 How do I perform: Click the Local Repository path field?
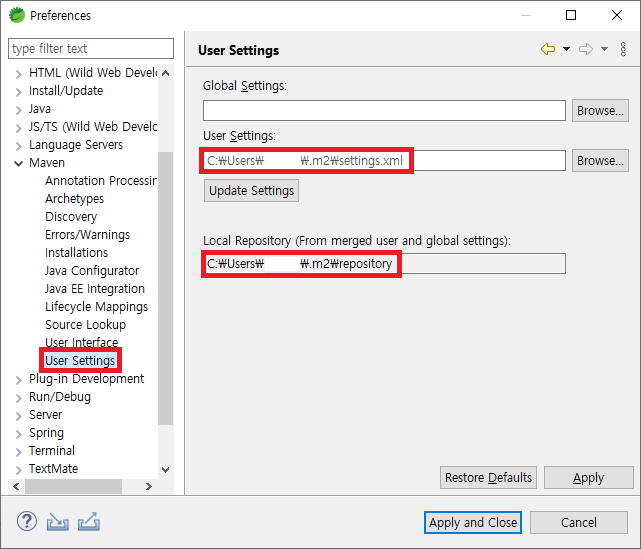pyautogui.click(x=384, y=264)
